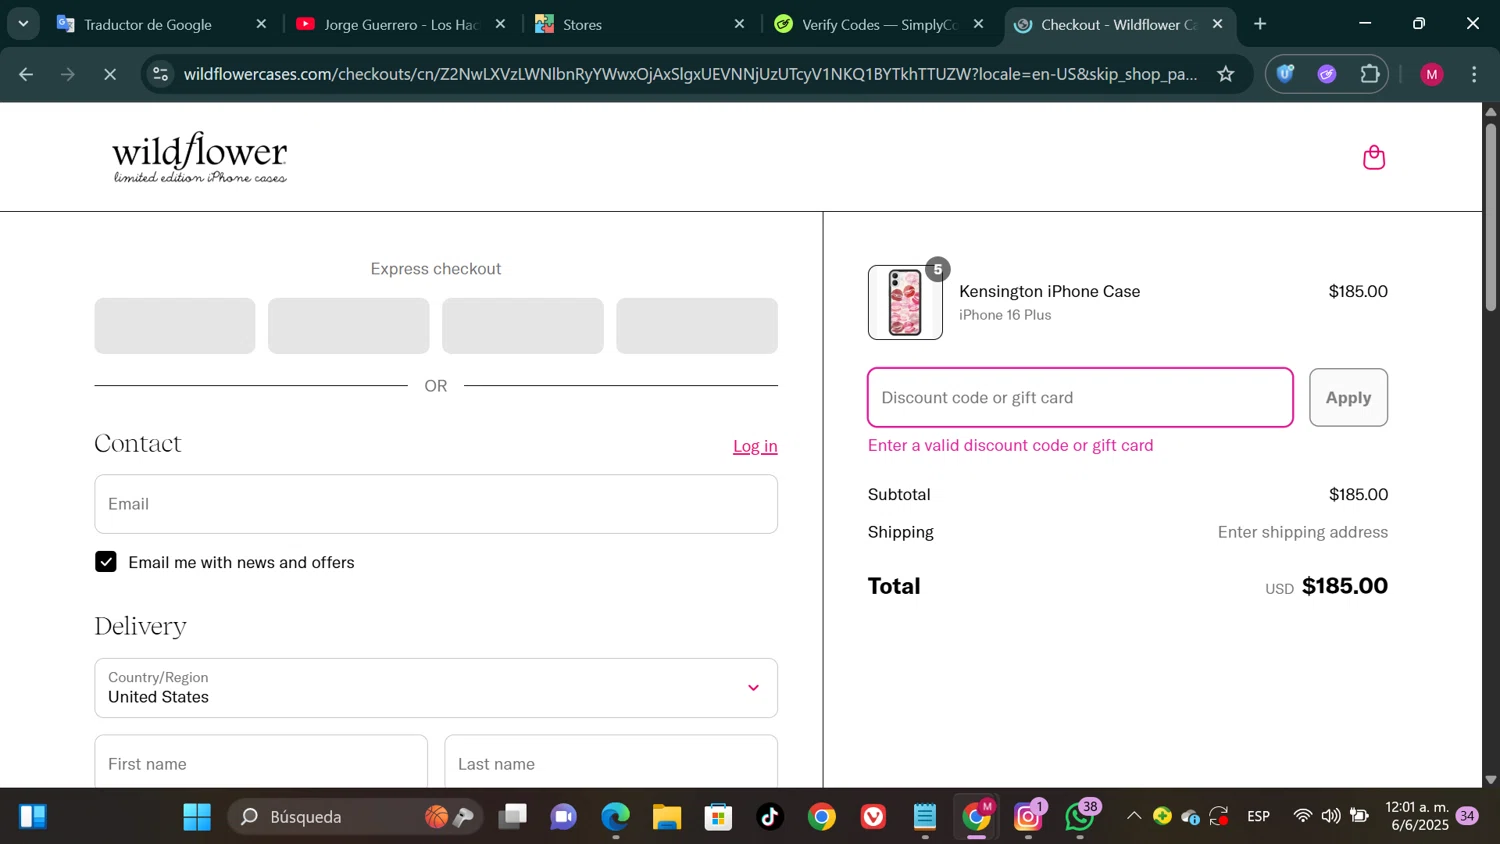Open the Extensions puzzle icon
The image size is (1500, 844).
point(1370,74)
